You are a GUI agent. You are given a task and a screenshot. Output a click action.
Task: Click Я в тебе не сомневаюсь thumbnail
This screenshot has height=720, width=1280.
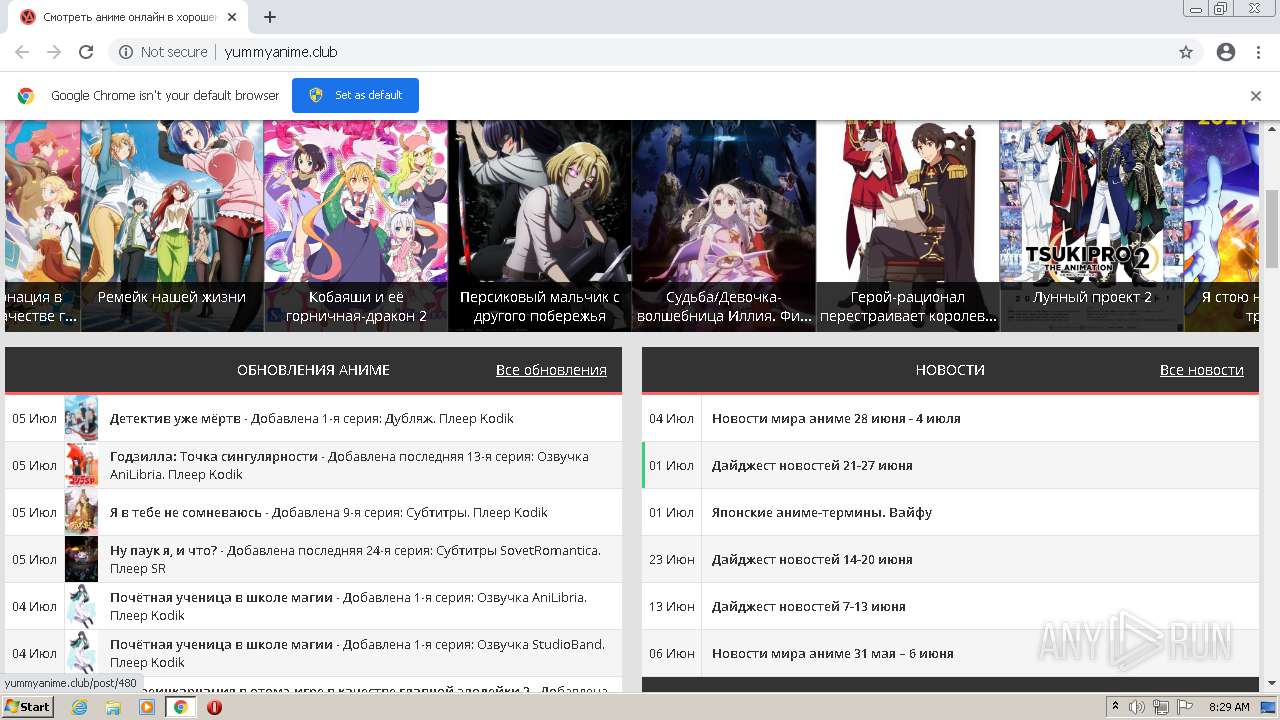pos(81,512)
